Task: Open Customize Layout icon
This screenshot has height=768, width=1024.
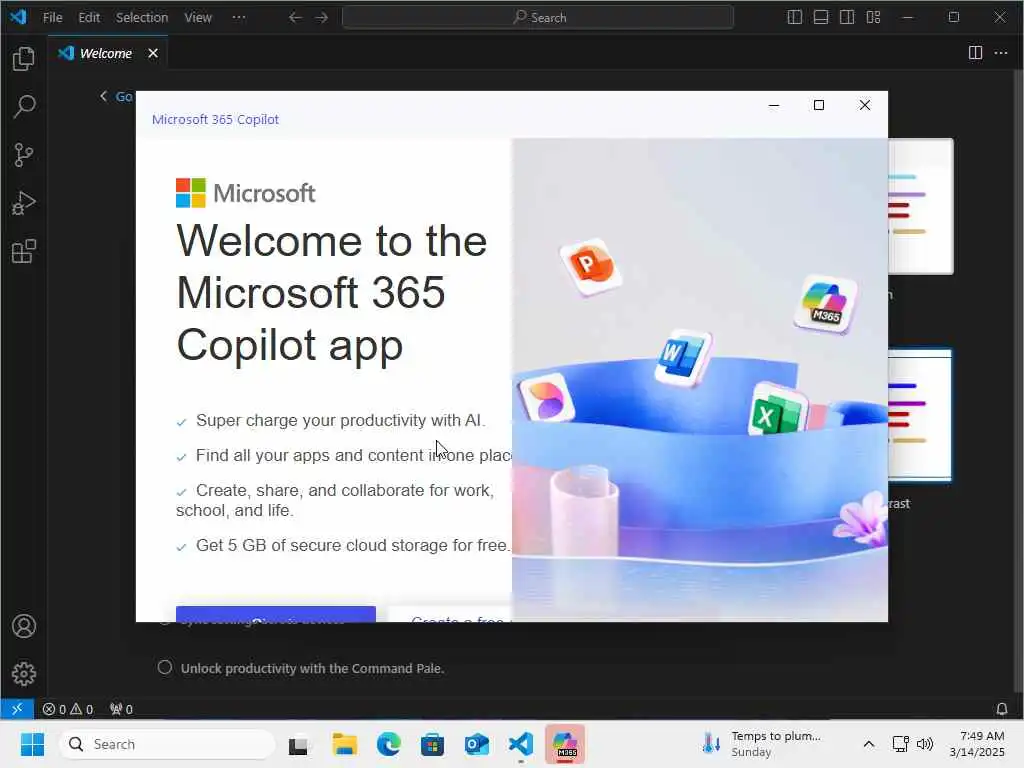Action: tap(873, 18)
